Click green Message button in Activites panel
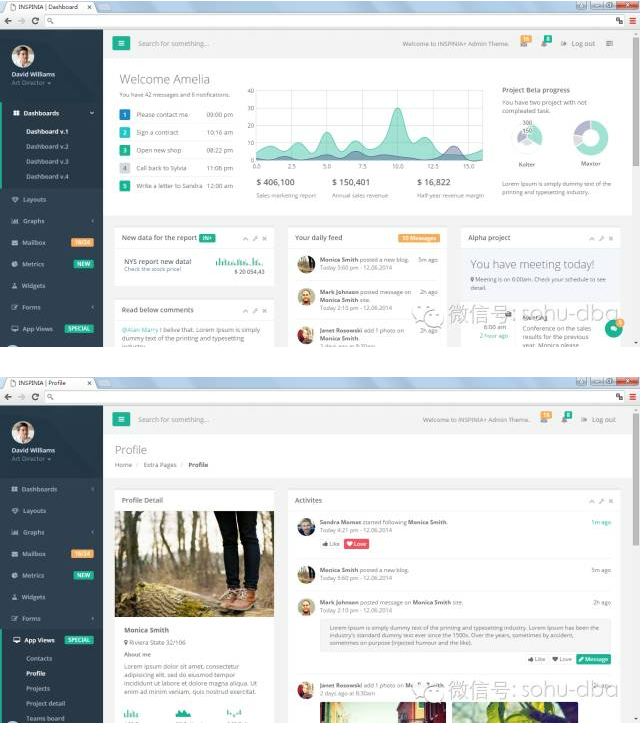The image size is (642, 730). click(594, 660)
